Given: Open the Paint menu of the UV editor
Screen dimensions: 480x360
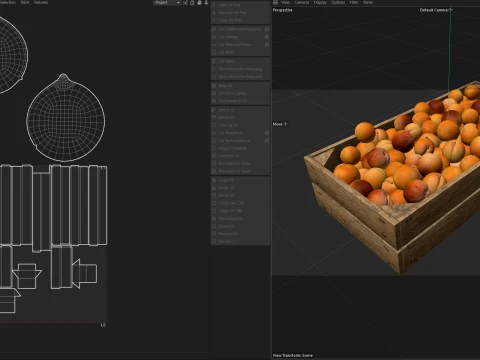Looking at the screenshot, I should [x=25, y=2].
